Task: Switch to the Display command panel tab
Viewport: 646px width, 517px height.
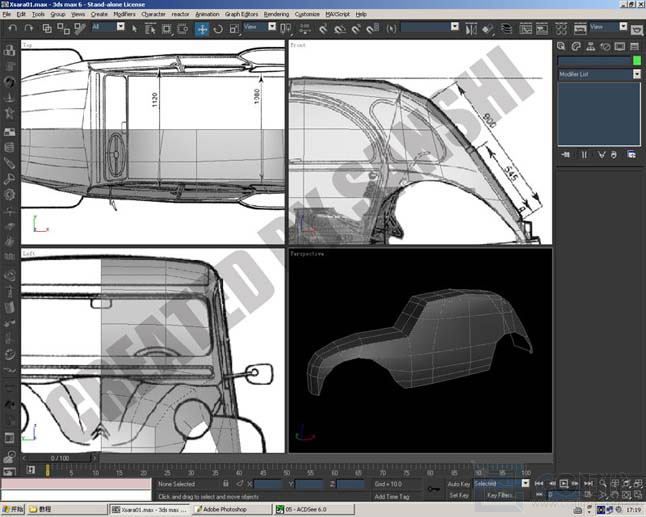Action: pos(620,46)
